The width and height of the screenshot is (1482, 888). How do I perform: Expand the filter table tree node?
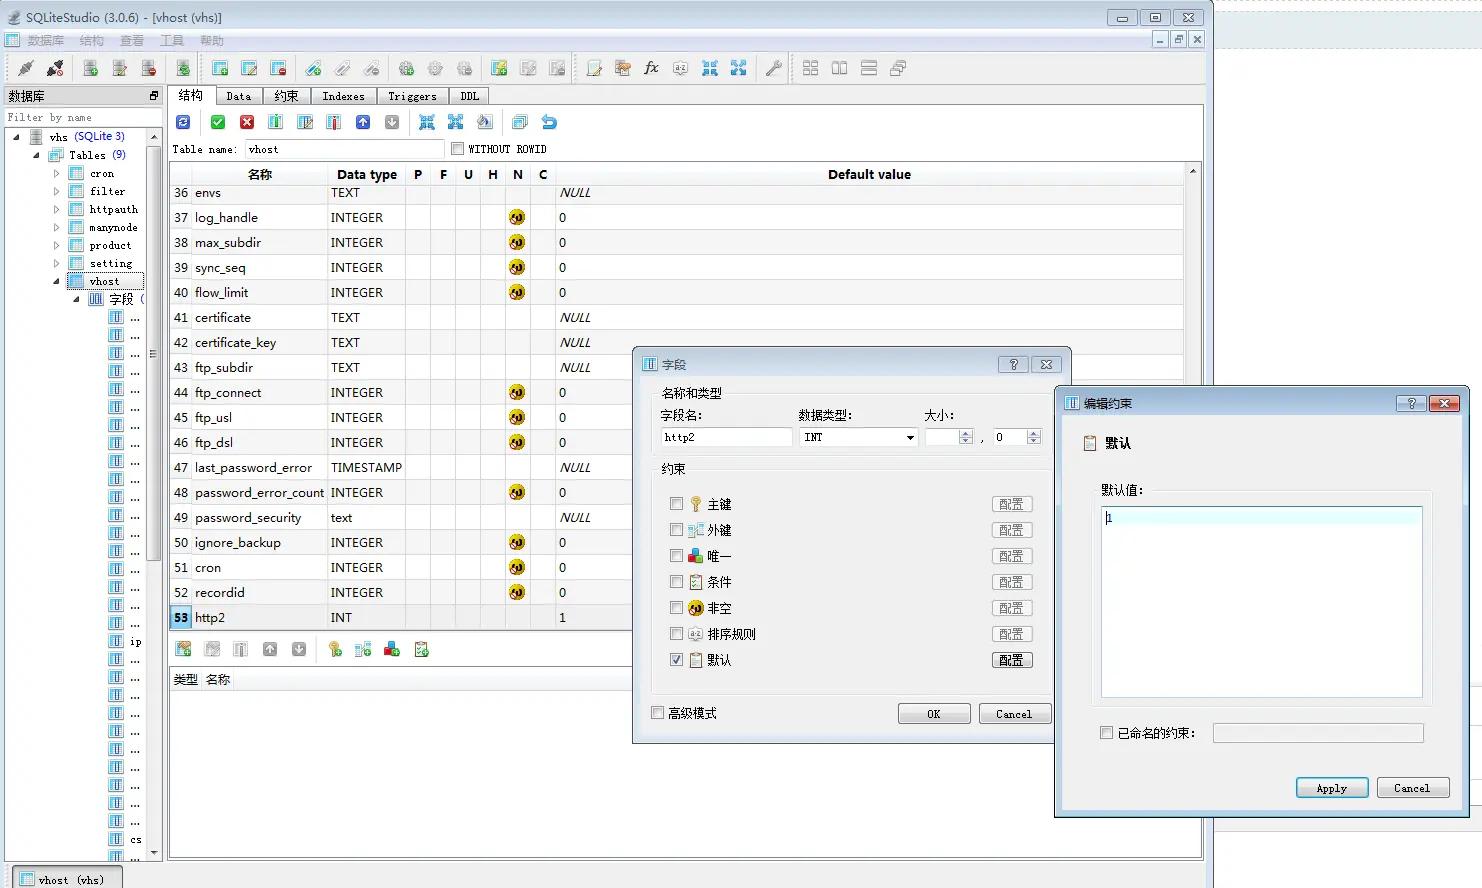[x=57, y=191]
